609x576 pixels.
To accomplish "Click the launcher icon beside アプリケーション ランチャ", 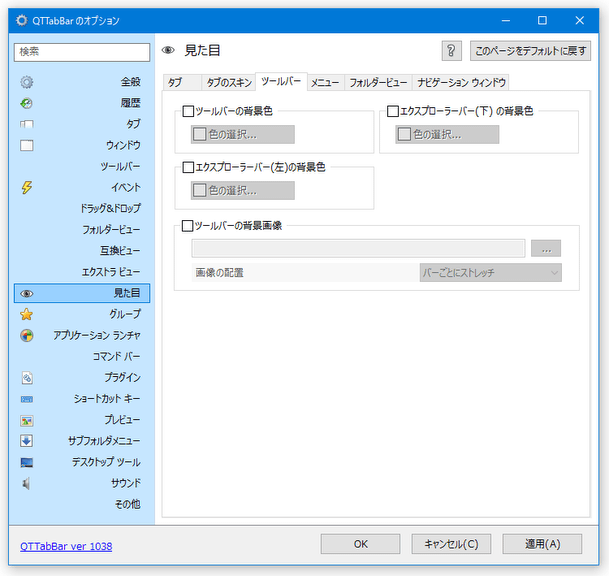I will (26, 336).
